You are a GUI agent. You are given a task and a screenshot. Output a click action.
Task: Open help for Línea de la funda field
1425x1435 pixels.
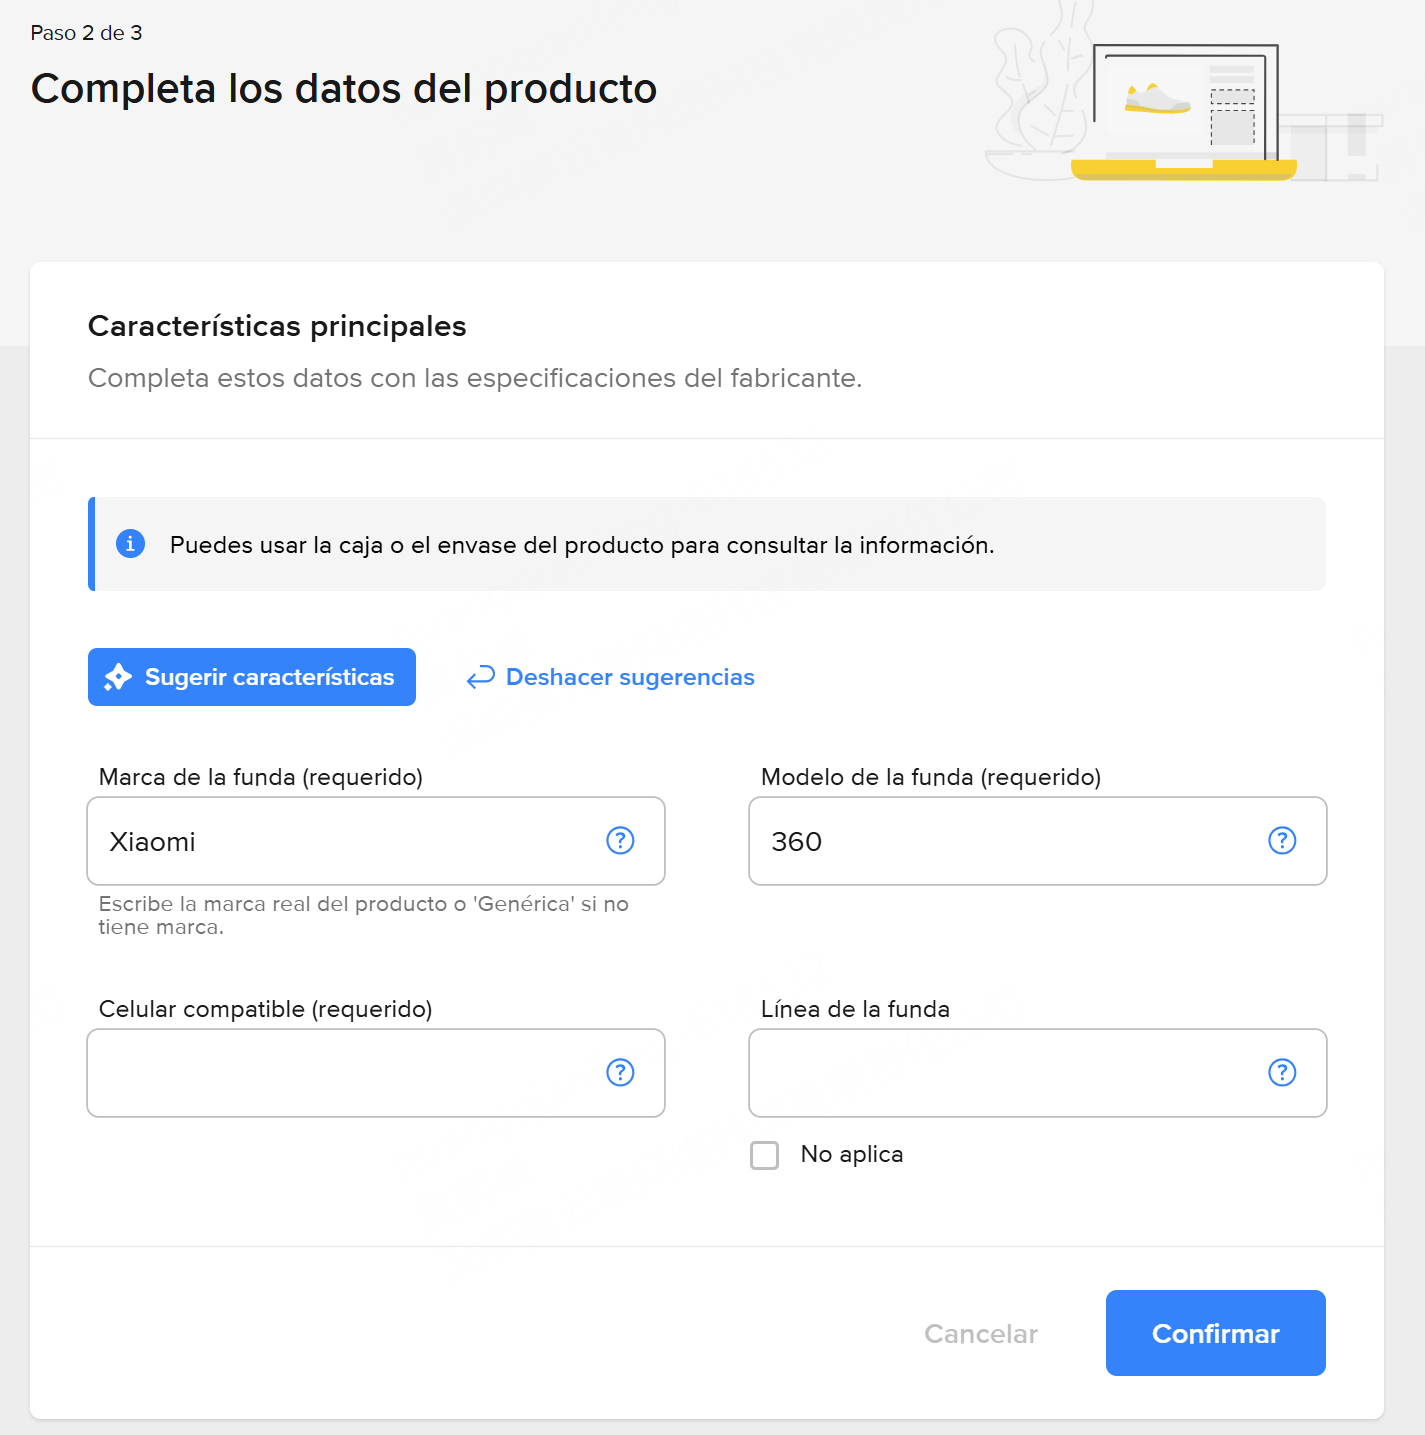pyautogui.click(x=1281, y=1072)
